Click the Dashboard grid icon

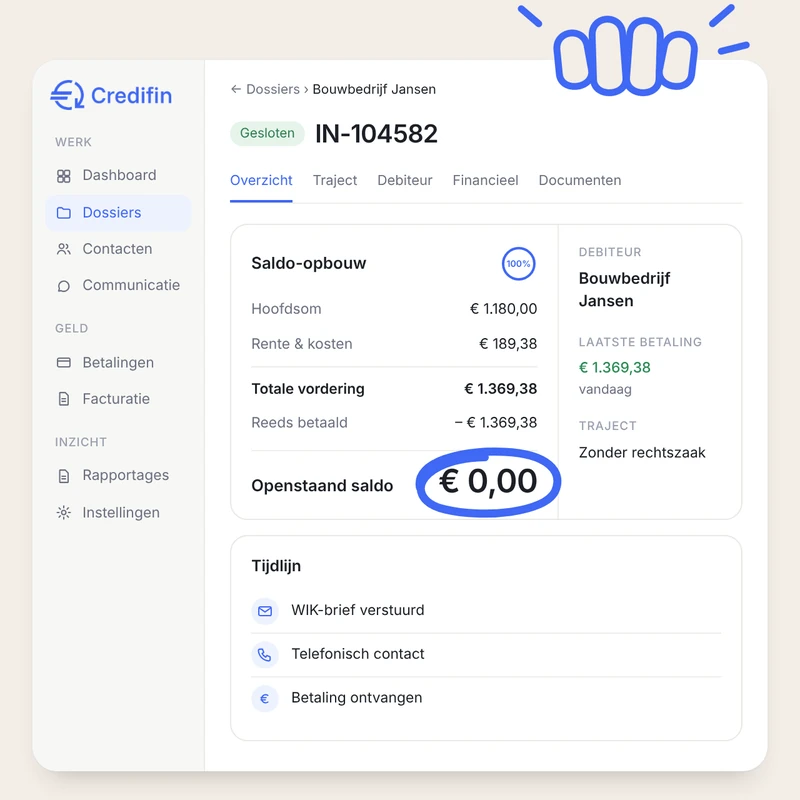pos(64,176)
